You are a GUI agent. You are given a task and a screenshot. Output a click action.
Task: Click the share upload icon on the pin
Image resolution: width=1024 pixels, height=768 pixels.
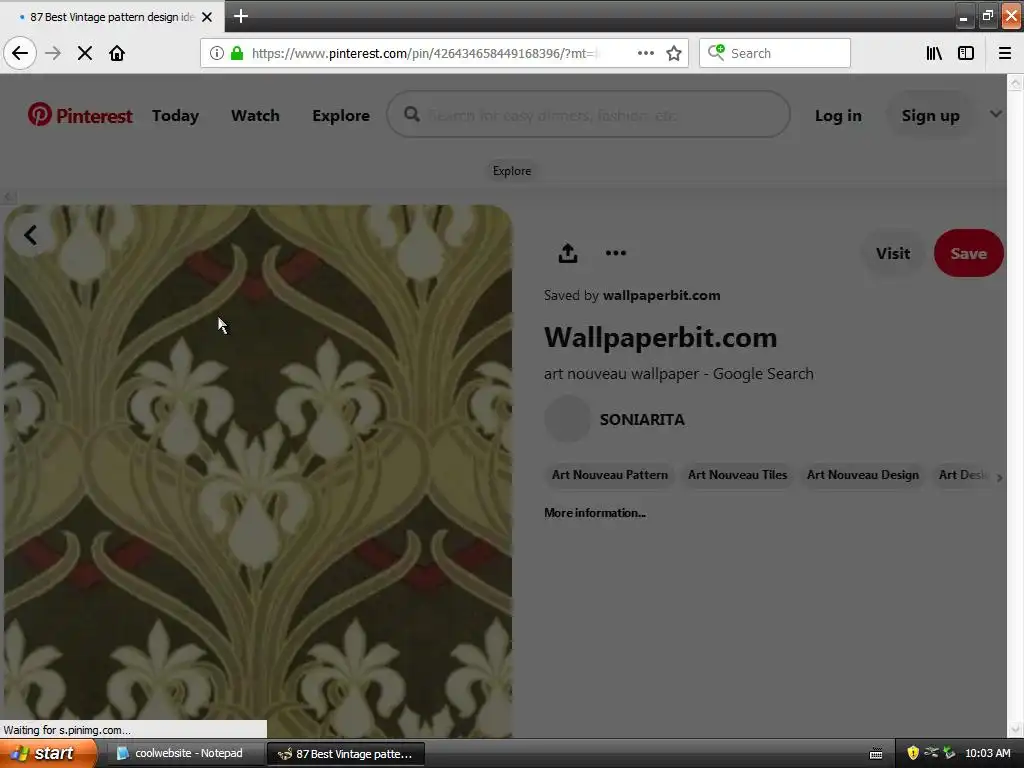click(568, 253)
